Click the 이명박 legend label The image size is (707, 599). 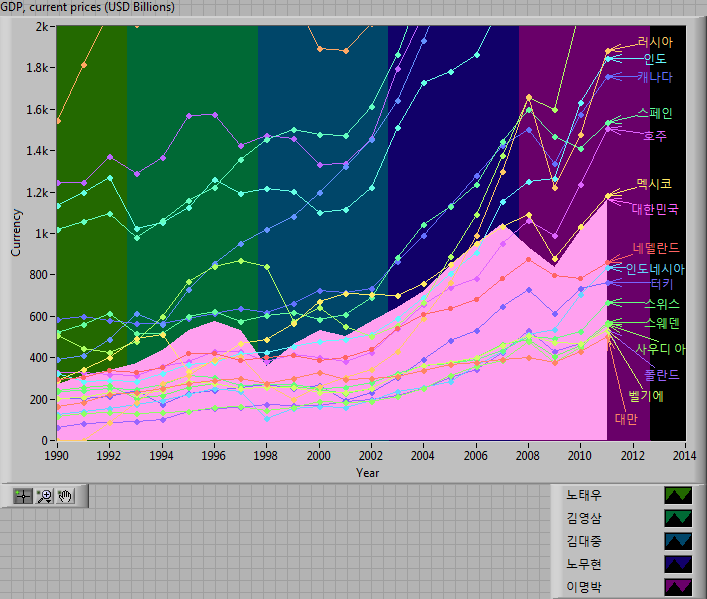583,587
